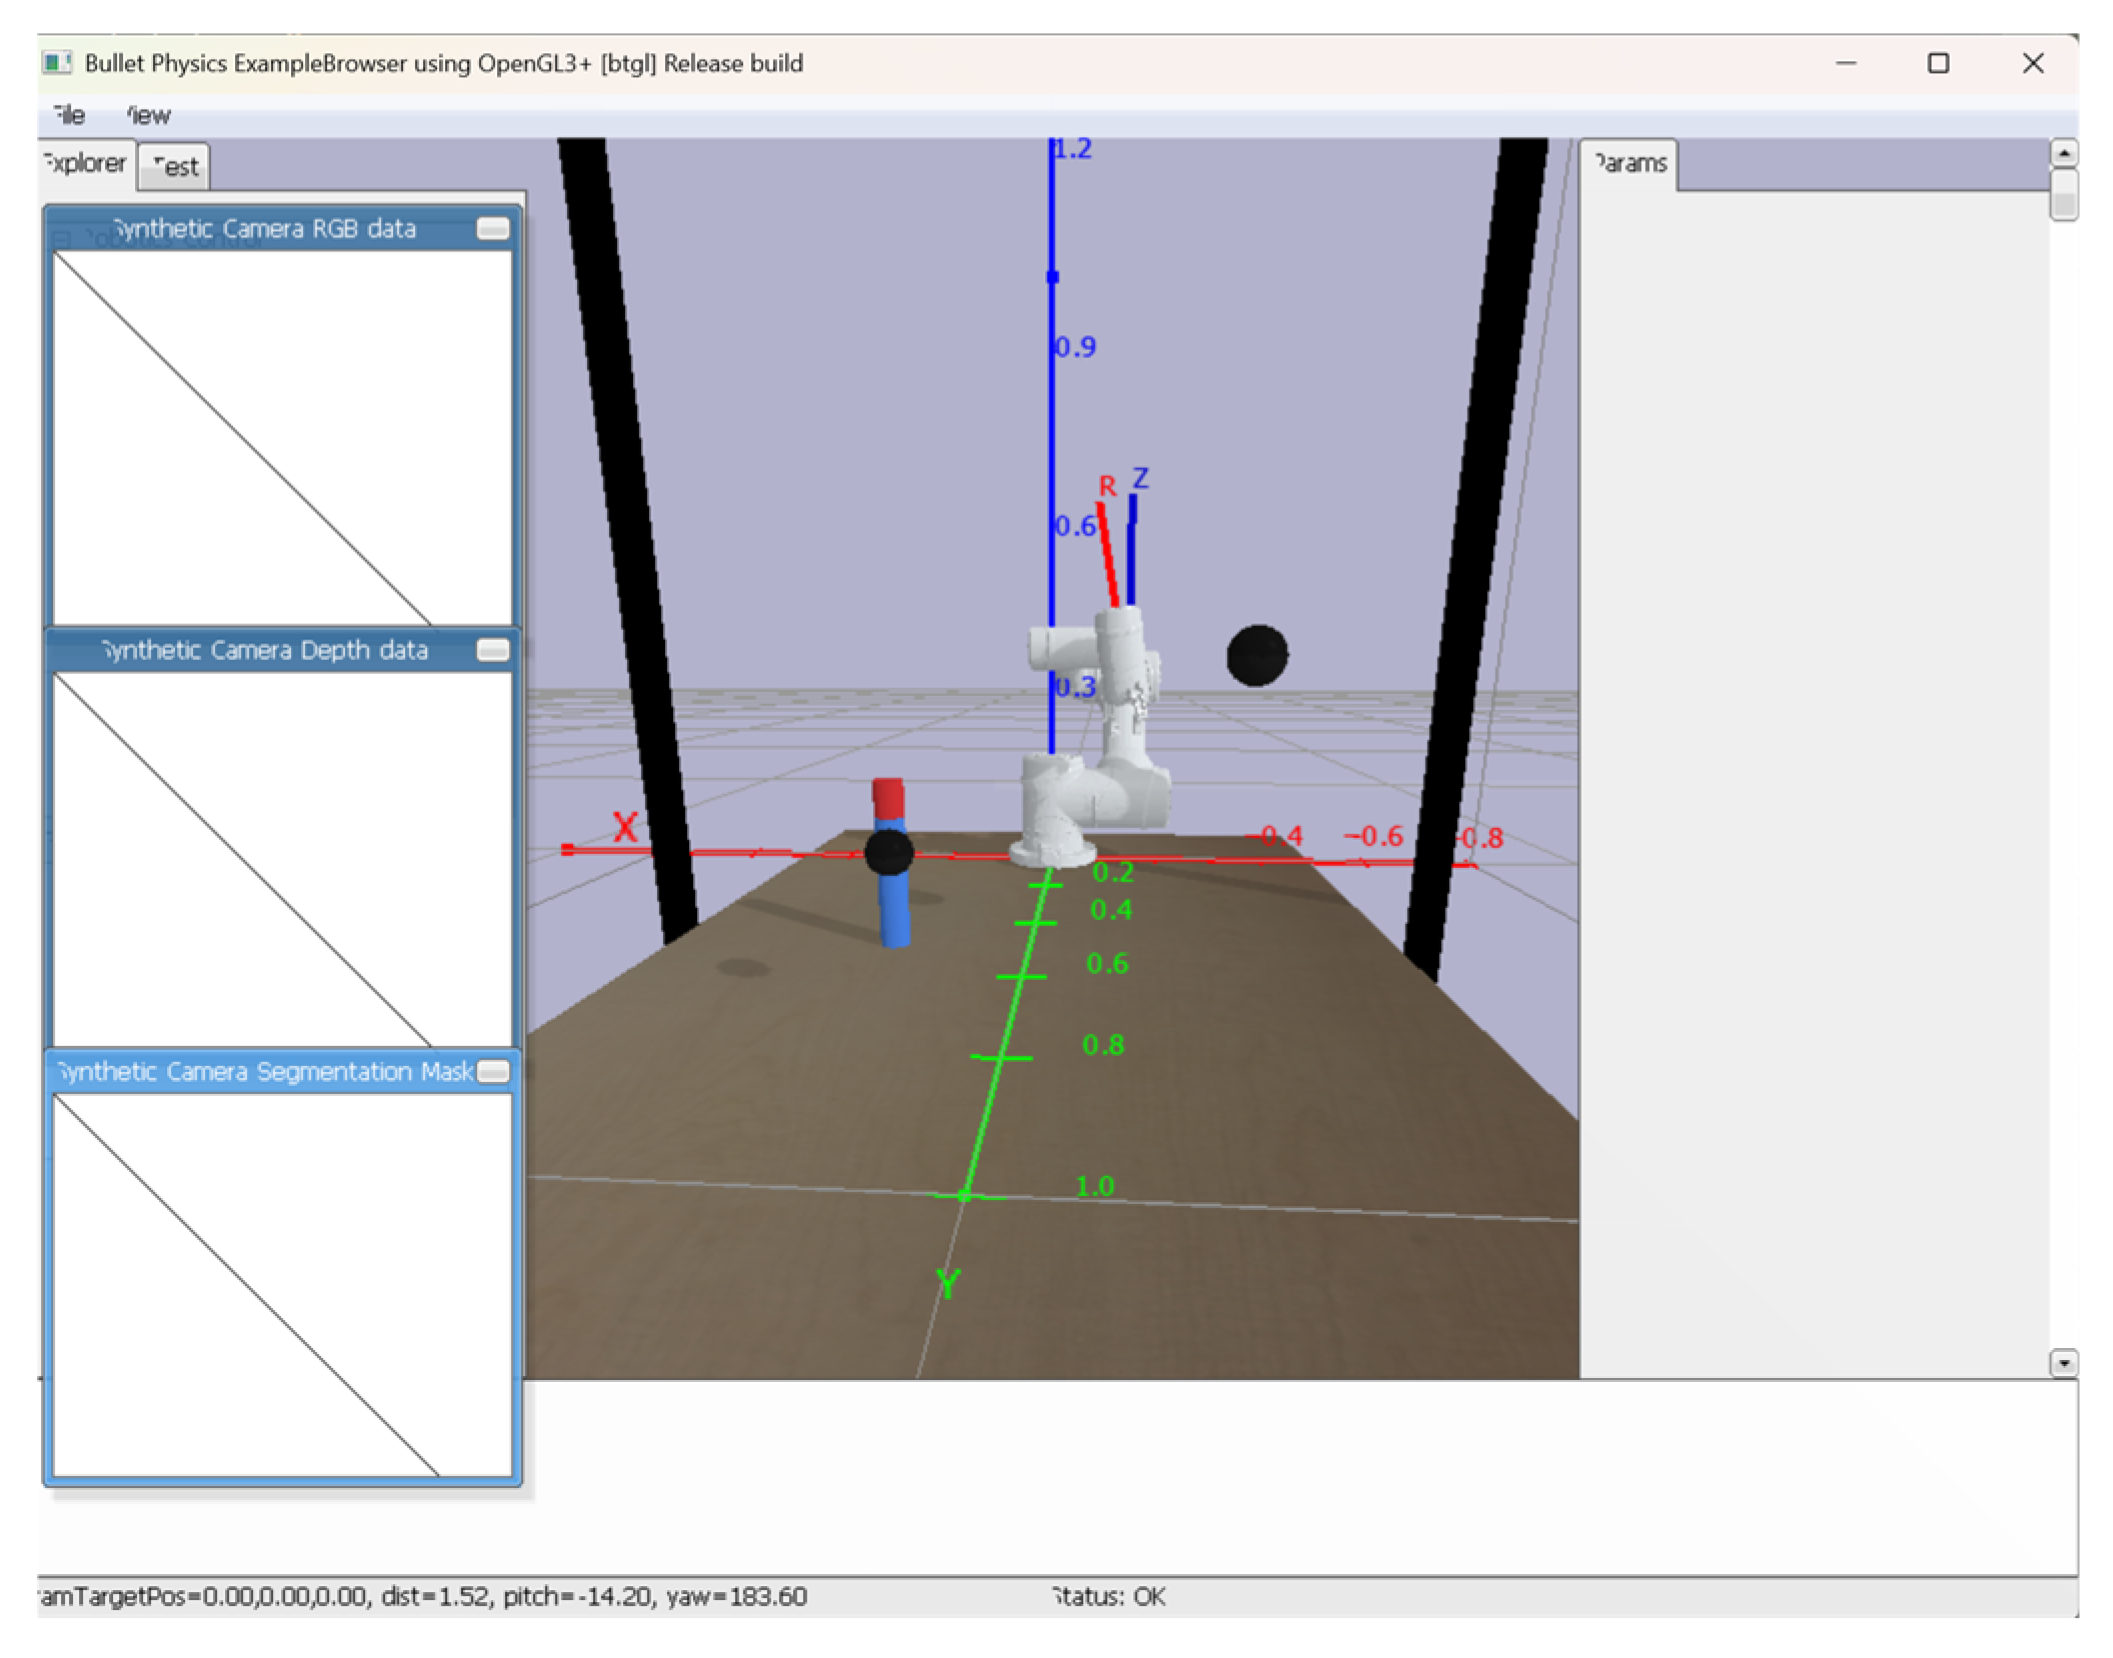The width and height of the screenshot is (2113, 1658).
Task: Click the Synthetic Camera Depth data preview image
Action: point(282,858)
